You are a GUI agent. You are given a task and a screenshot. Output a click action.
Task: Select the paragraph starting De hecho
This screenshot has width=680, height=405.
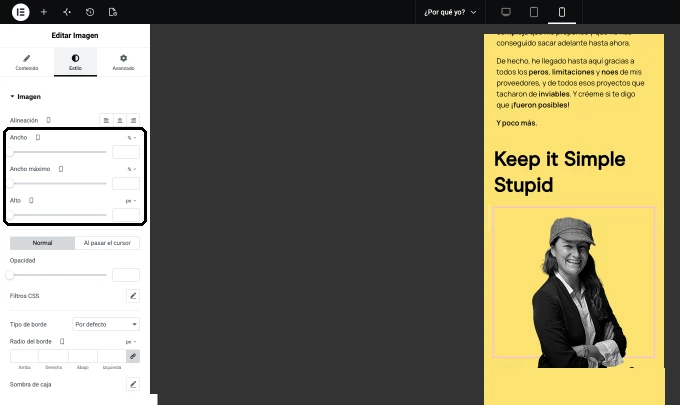coord(570,83)
